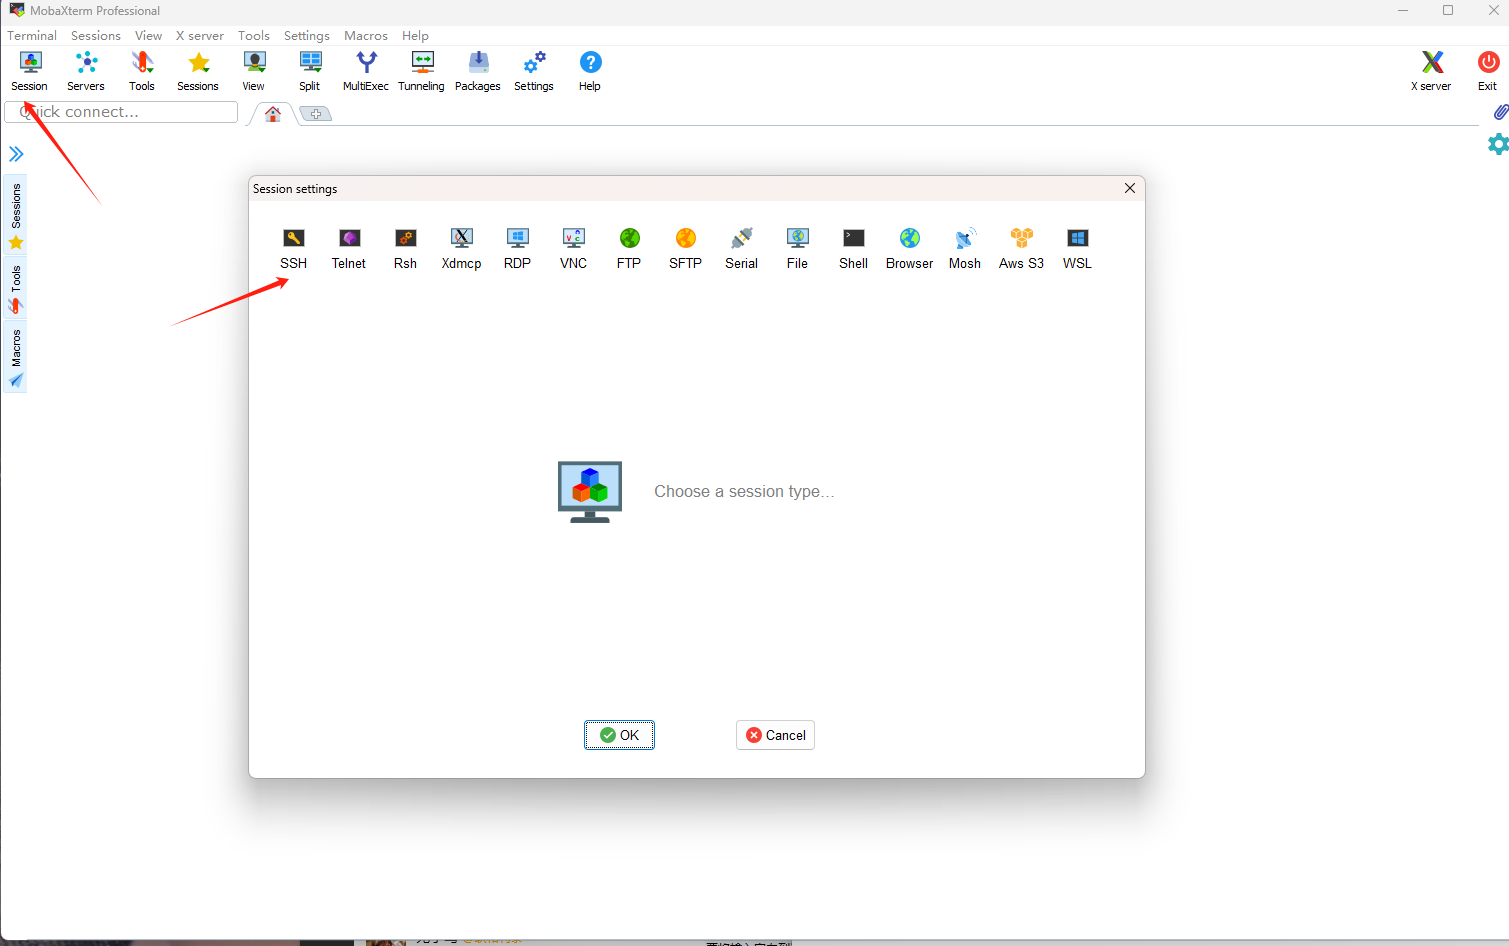Open the X server menu
This screenshot has width=1509, height=946.
click(200, 35)
